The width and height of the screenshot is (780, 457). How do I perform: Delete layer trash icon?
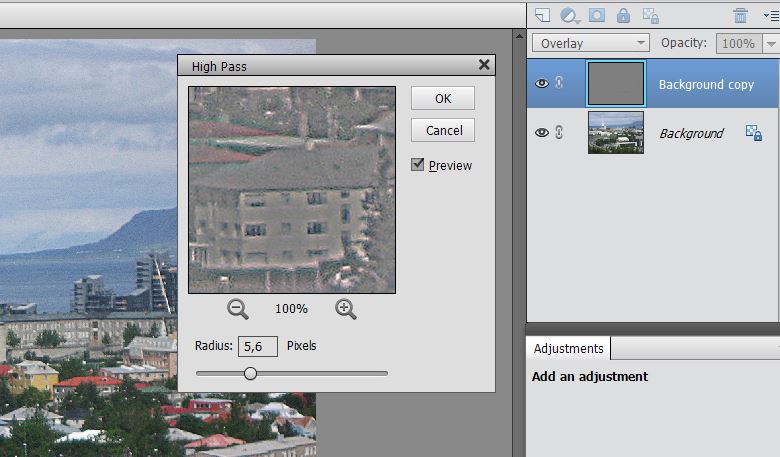coord(741,15)
